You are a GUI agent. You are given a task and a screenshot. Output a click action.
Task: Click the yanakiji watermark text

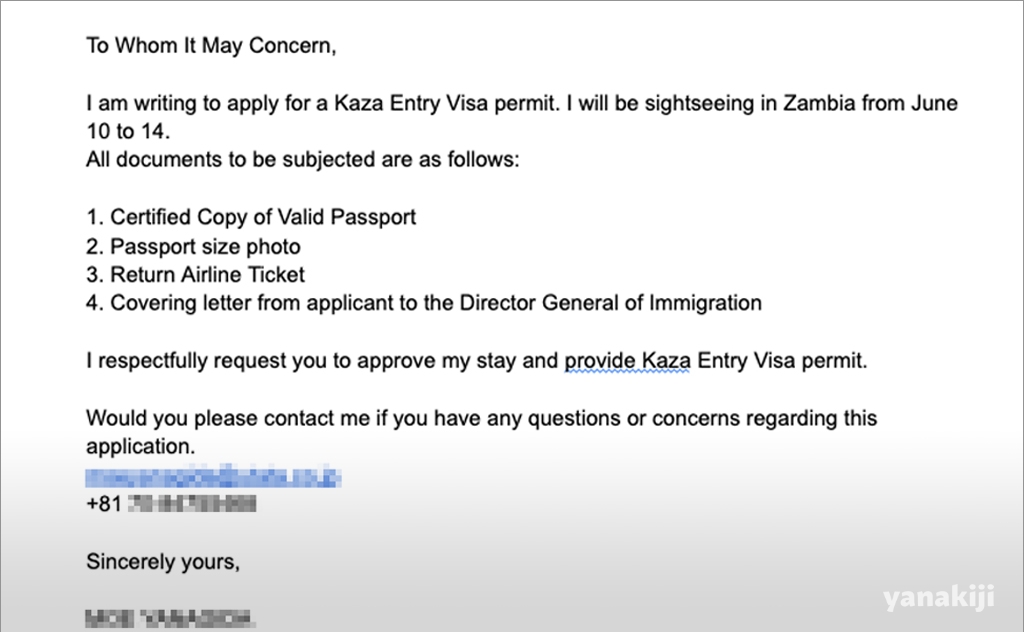tap(938, 597)
